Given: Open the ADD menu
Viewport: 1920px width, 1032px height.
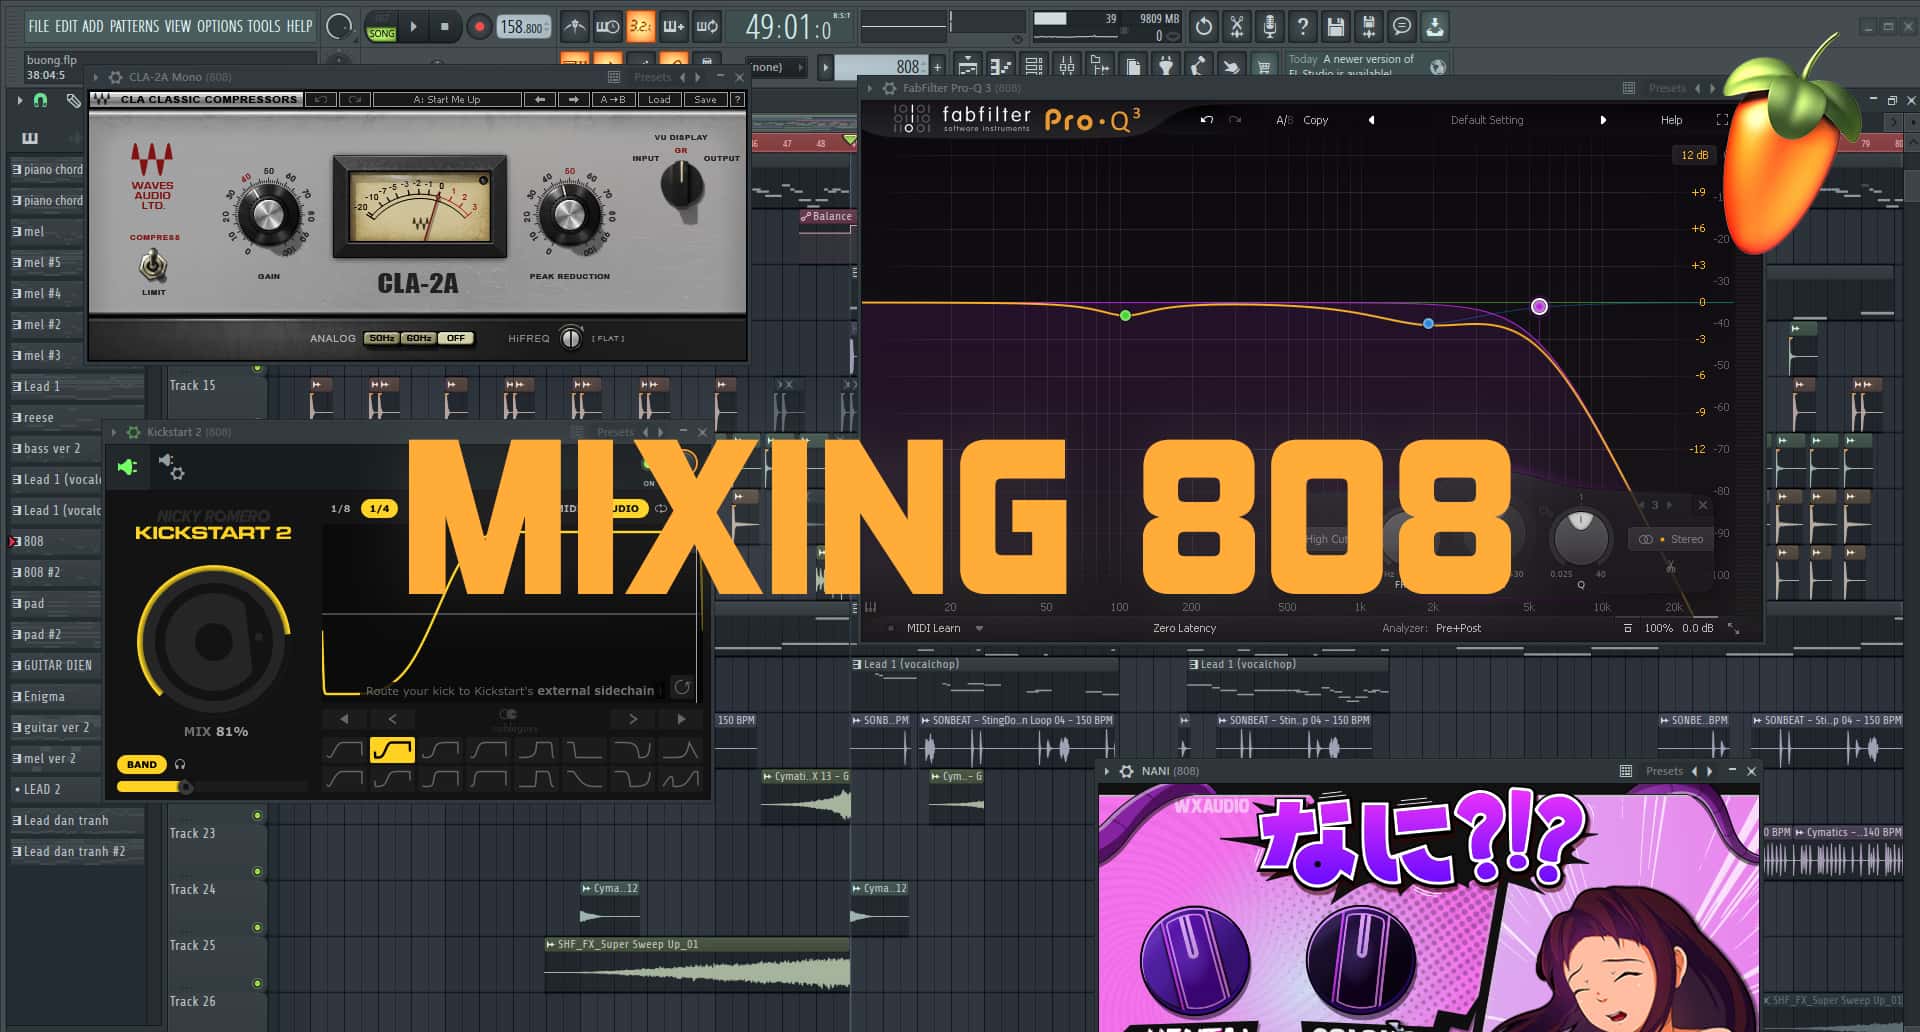Looking at the screenshot, I should 93,26.
